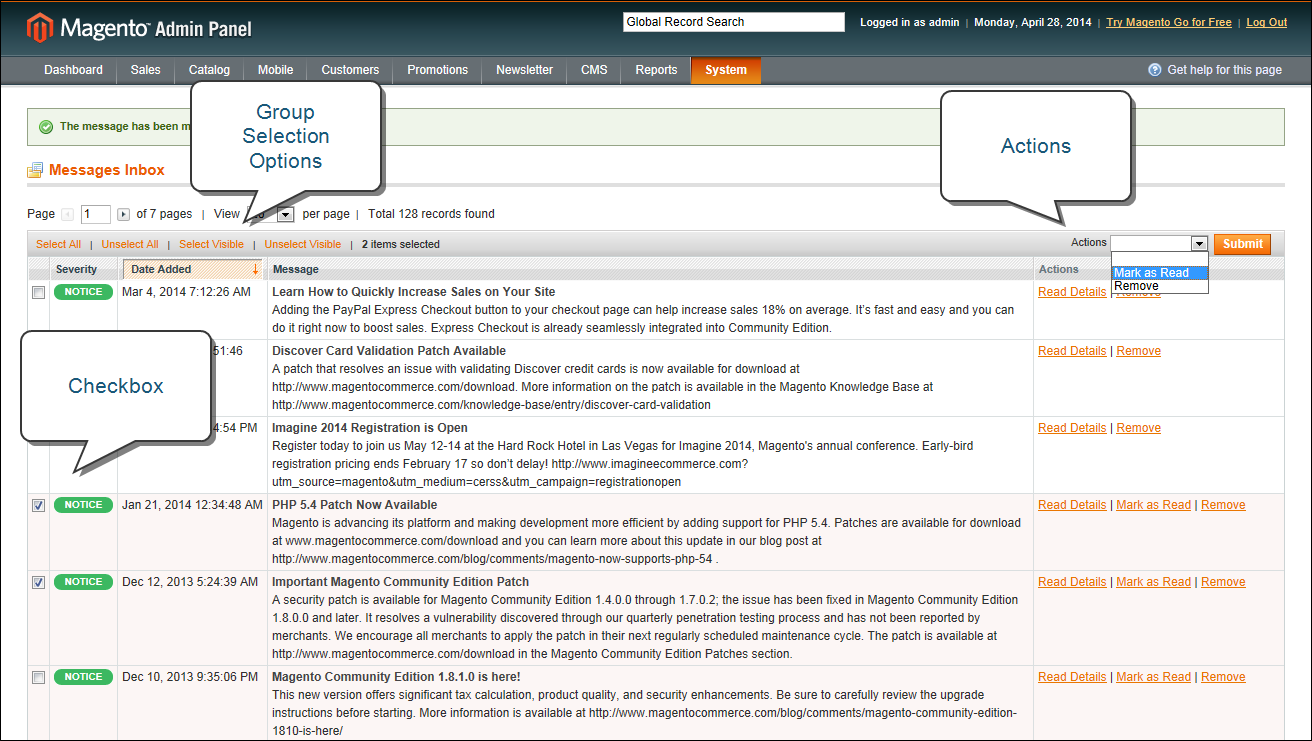Open the Promotions menu
Image resolution: width=1312 pixels, height=741 pixels.
437,70
